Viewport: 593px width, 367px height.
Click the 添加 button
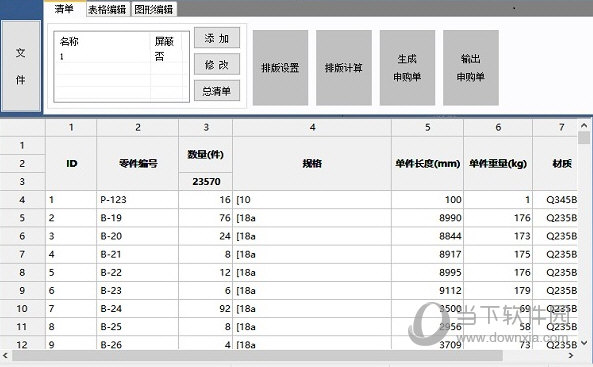click(x=217, y=38)
